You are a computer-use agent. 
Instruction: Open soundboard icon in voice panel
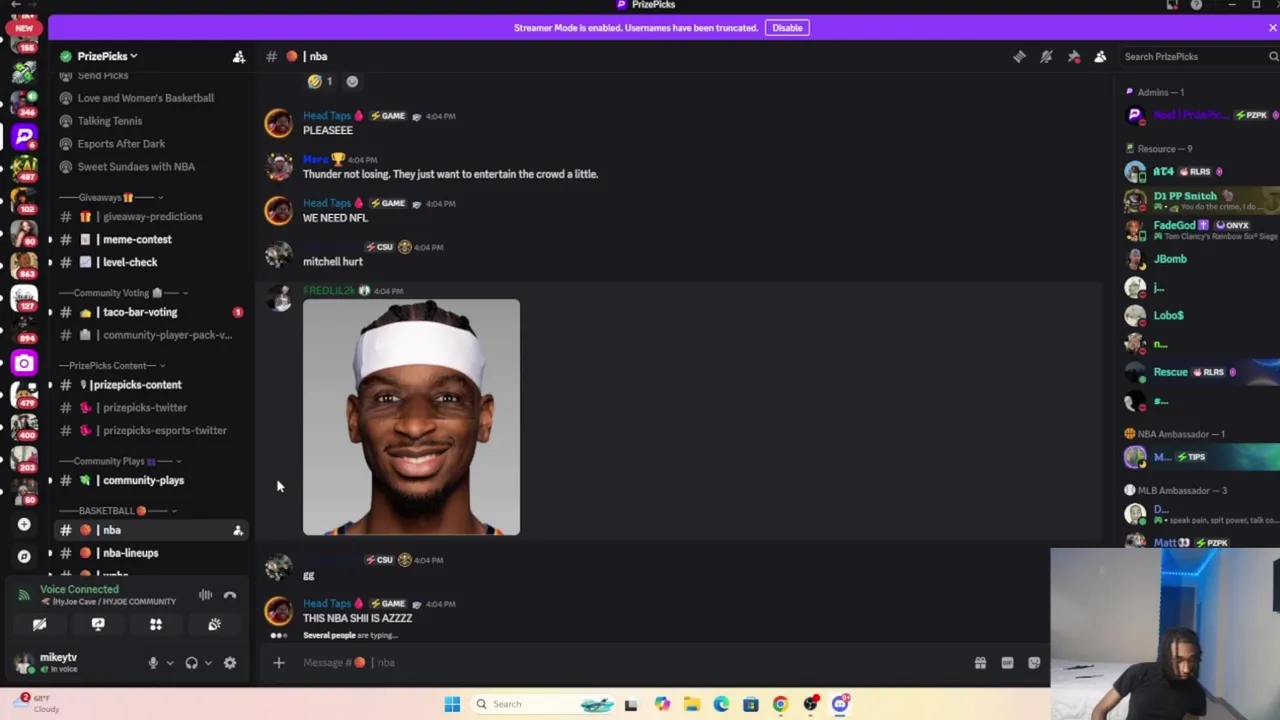pos(214,624)
